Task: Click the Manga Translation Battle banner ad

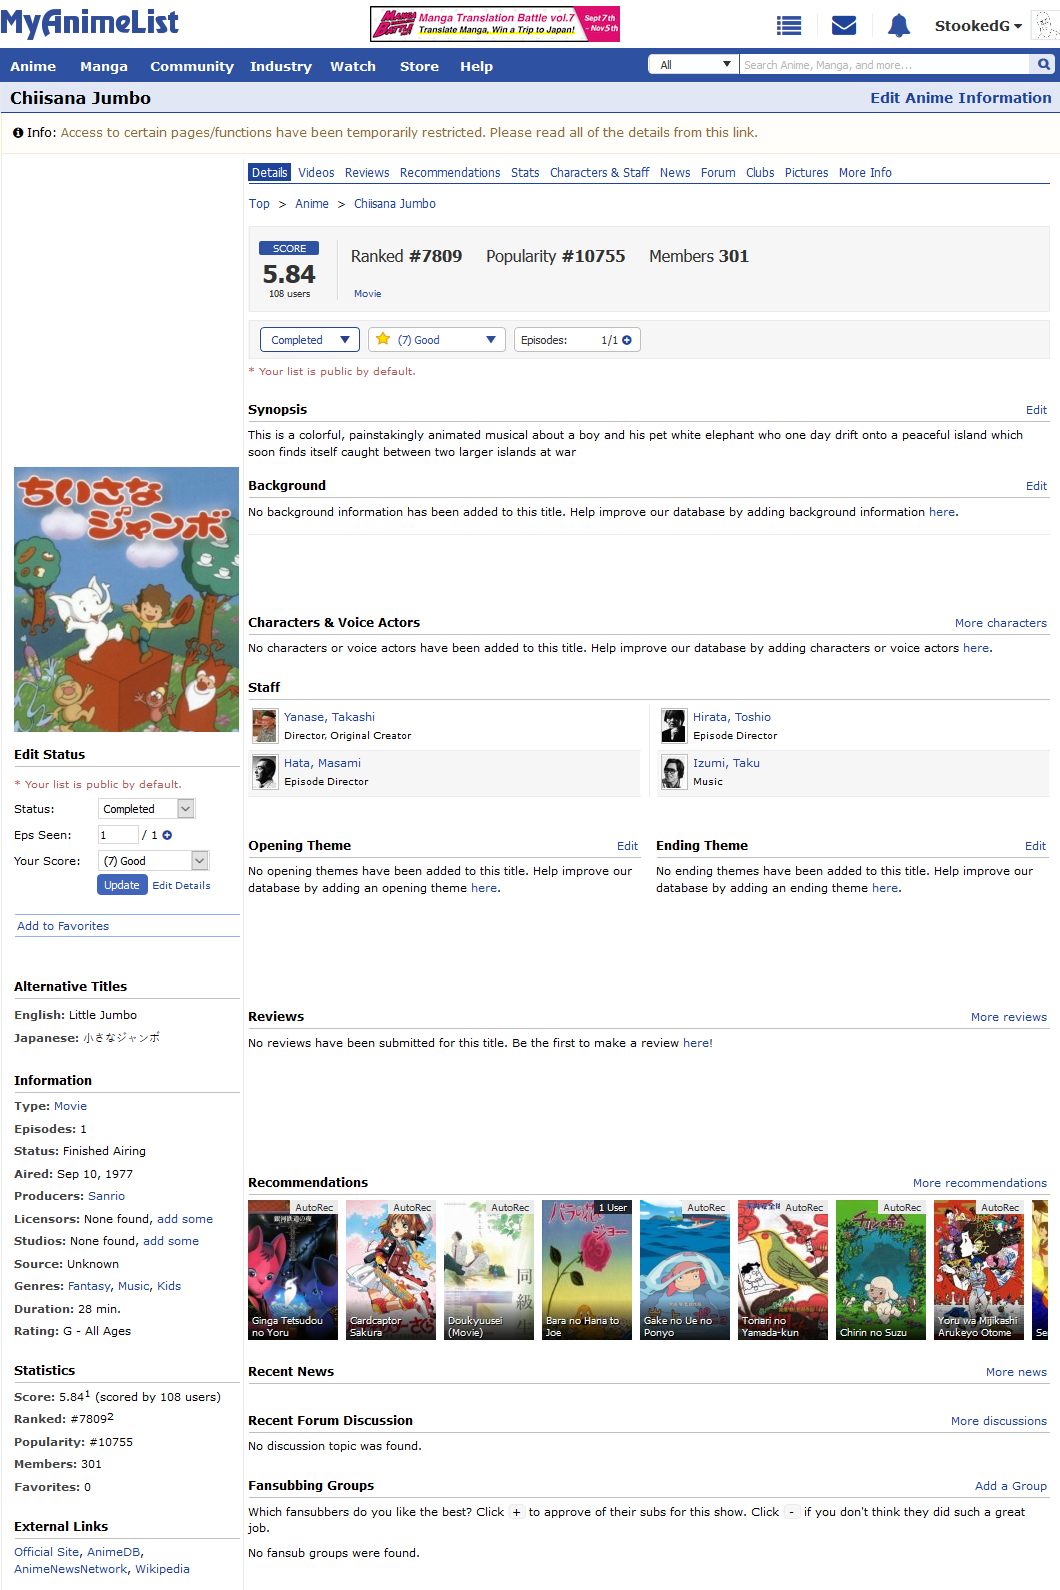Action: tap(495, 24)
